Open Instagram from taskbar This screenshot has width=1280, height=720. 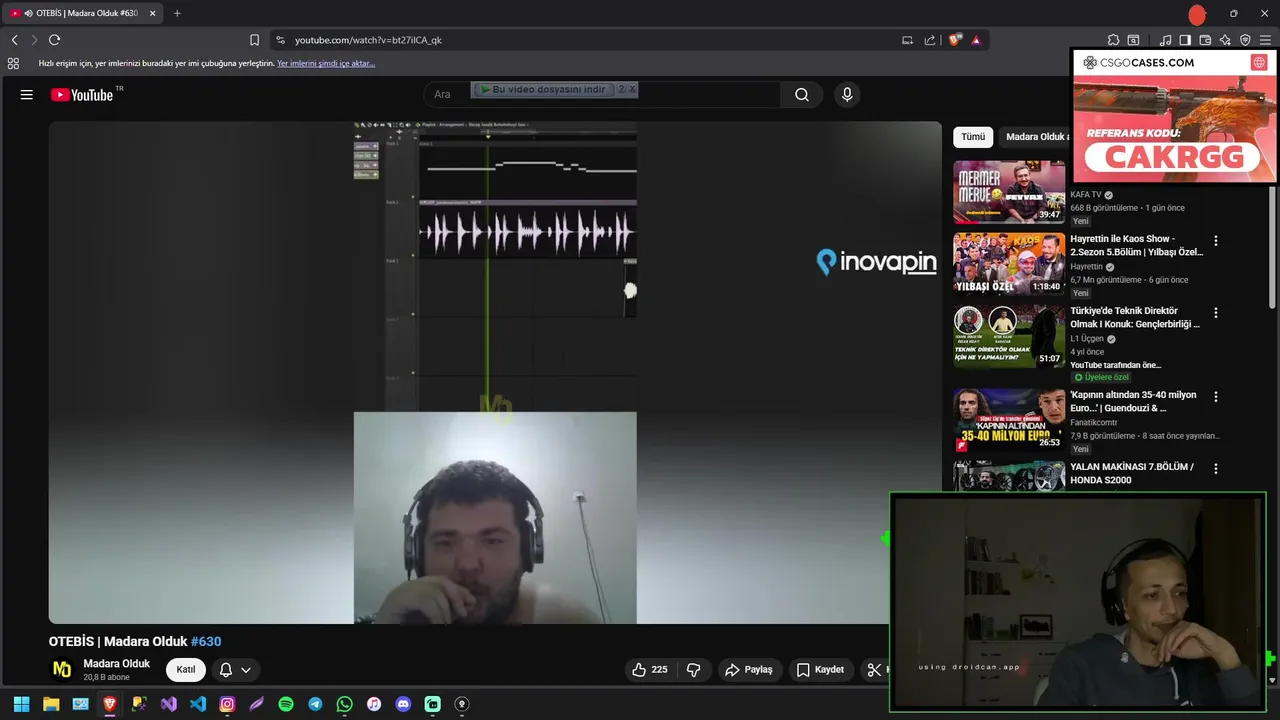coord(227,704)
